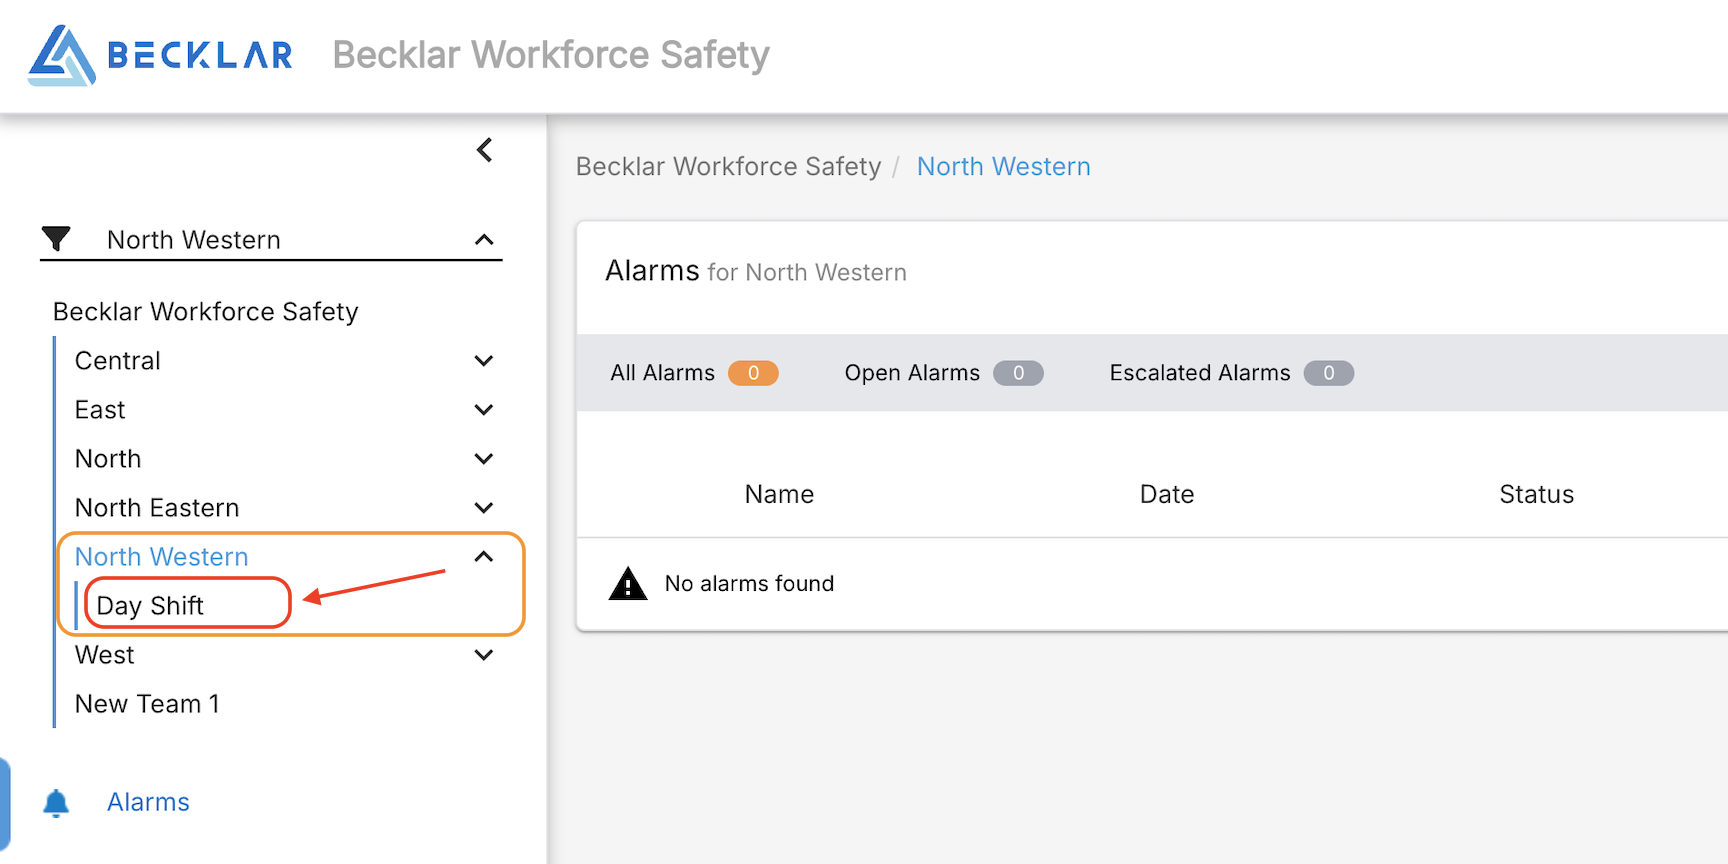This screenshot has width=1728, height=864.
Task: Select the North Eastern team
Action: pyautogui.click(x=157, y=508)
